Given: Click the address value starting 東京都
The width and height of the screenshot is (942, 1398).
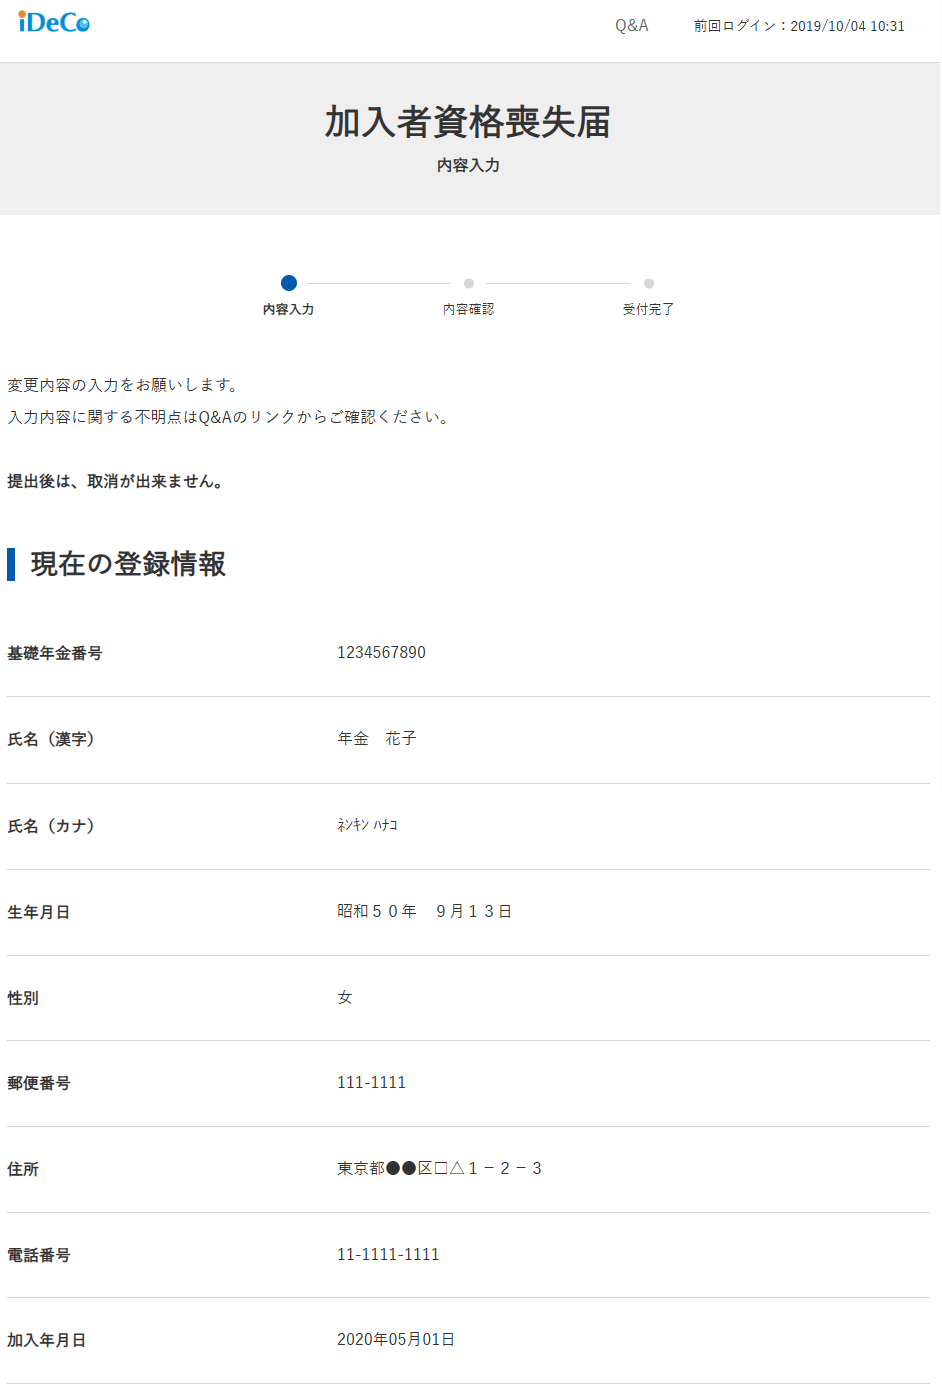Looking at the screenshot, I should (x=439, y=1169).
